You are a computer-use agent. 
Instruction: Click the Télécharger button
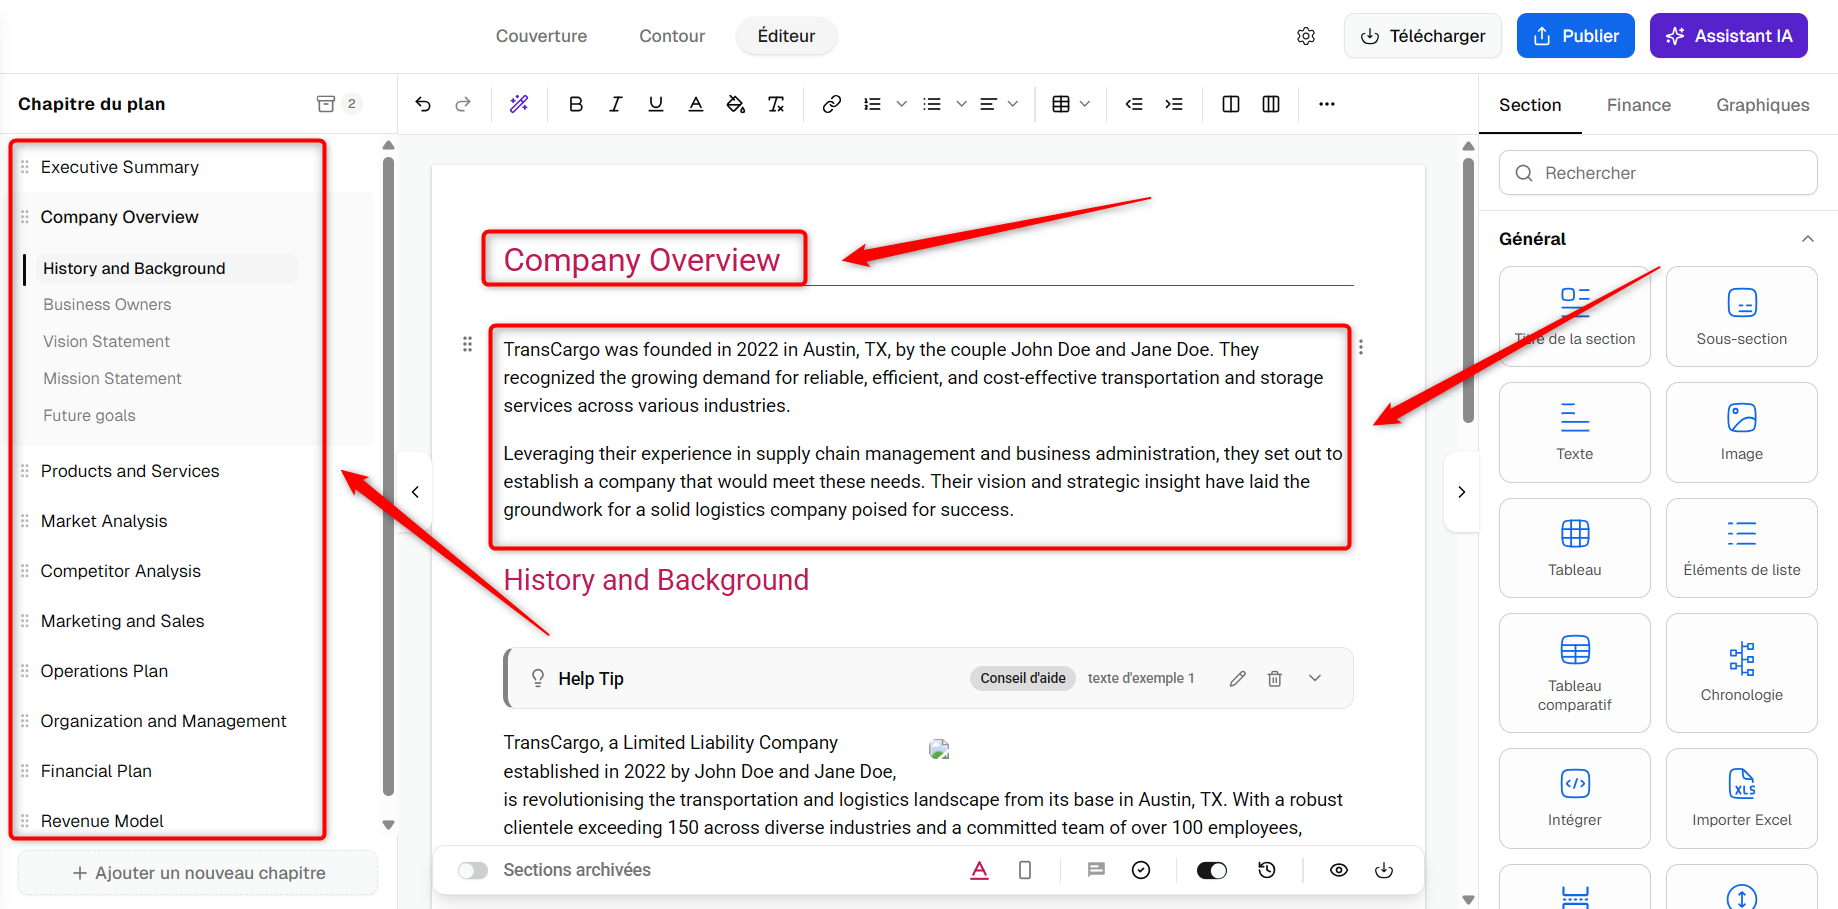[1423, 36]
